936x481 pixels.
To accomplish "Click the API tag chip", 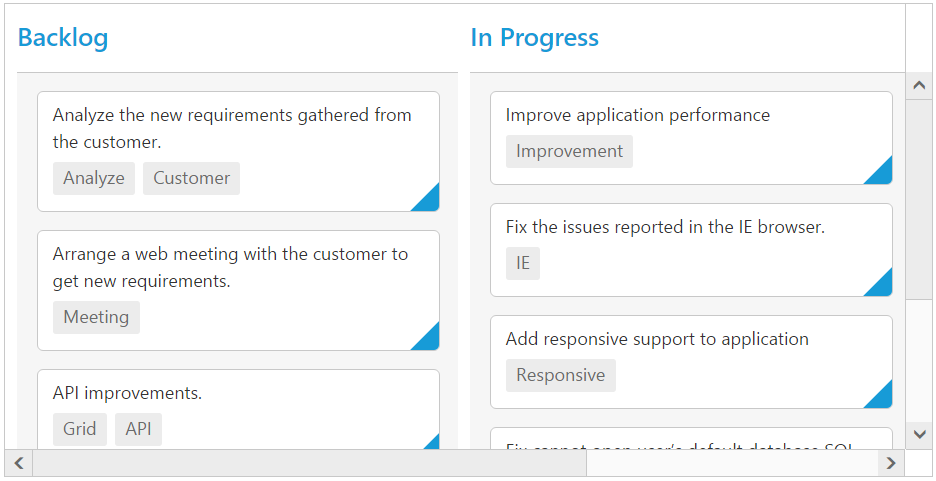I will click(x=138, y=429).
